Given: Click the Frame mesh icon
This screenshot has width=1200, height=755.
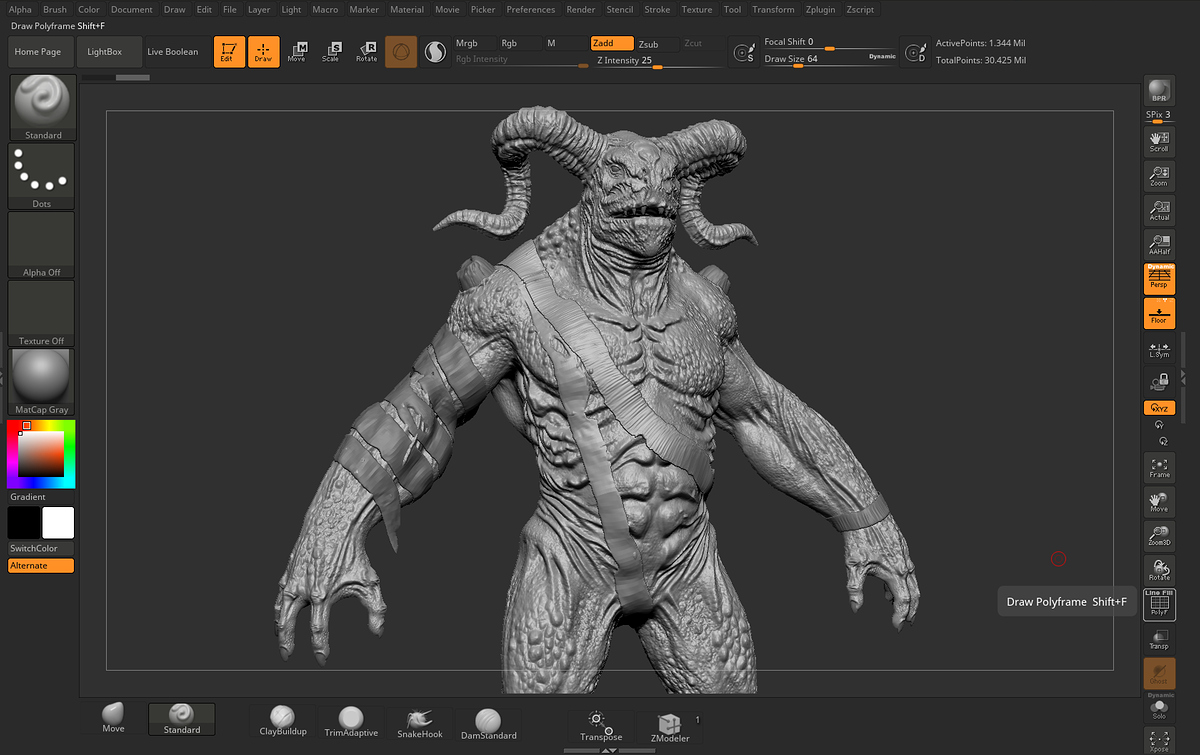Looking at the screenshot, I should click(1159, 467).
